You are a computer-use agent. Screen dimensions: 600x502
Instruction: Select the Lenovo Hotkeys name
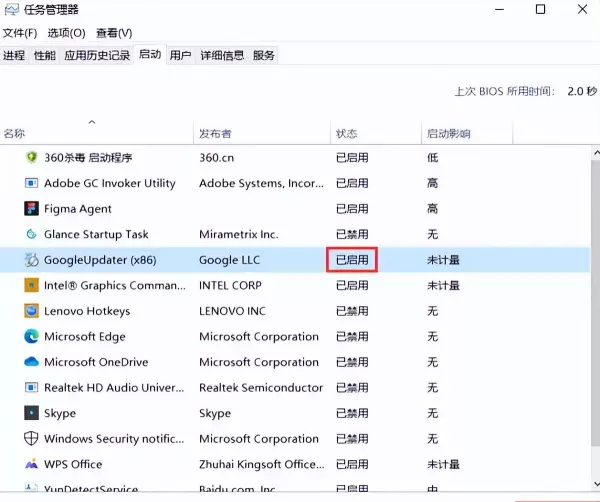87,311
